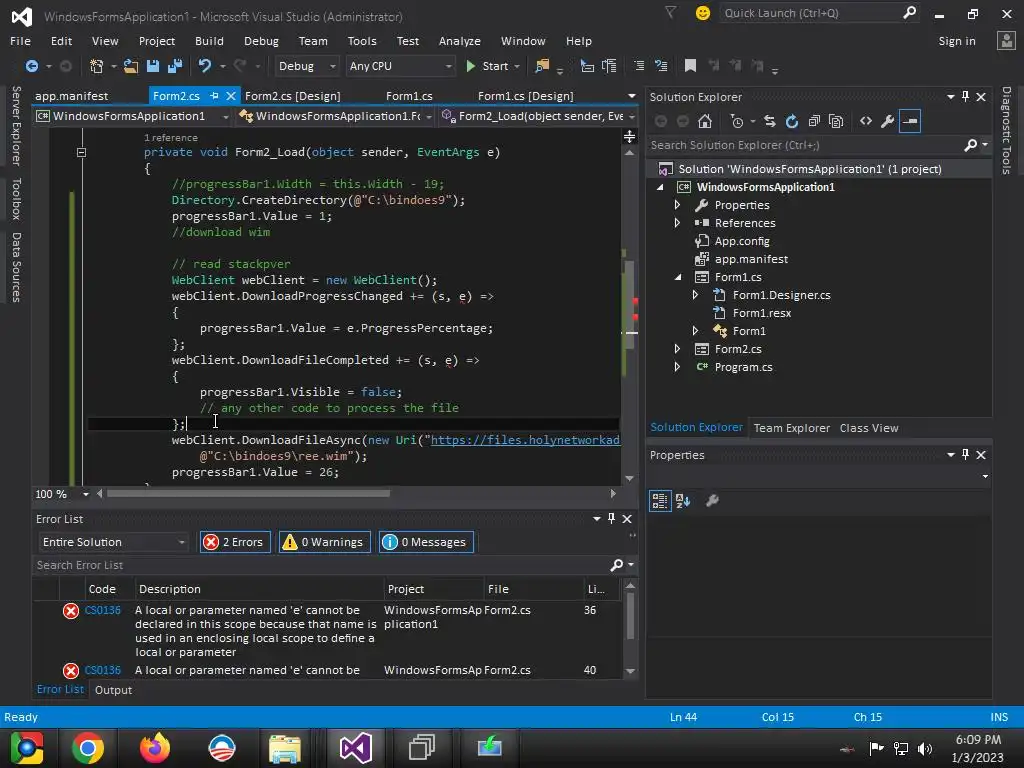
Task: Toggle the 0 Messages filter button
Action: tap(426, 542)
